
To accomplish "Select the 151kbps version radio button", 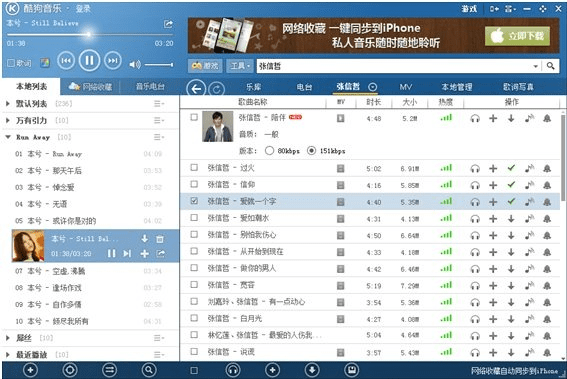I will pyautogui.click(x=311, y=150).
